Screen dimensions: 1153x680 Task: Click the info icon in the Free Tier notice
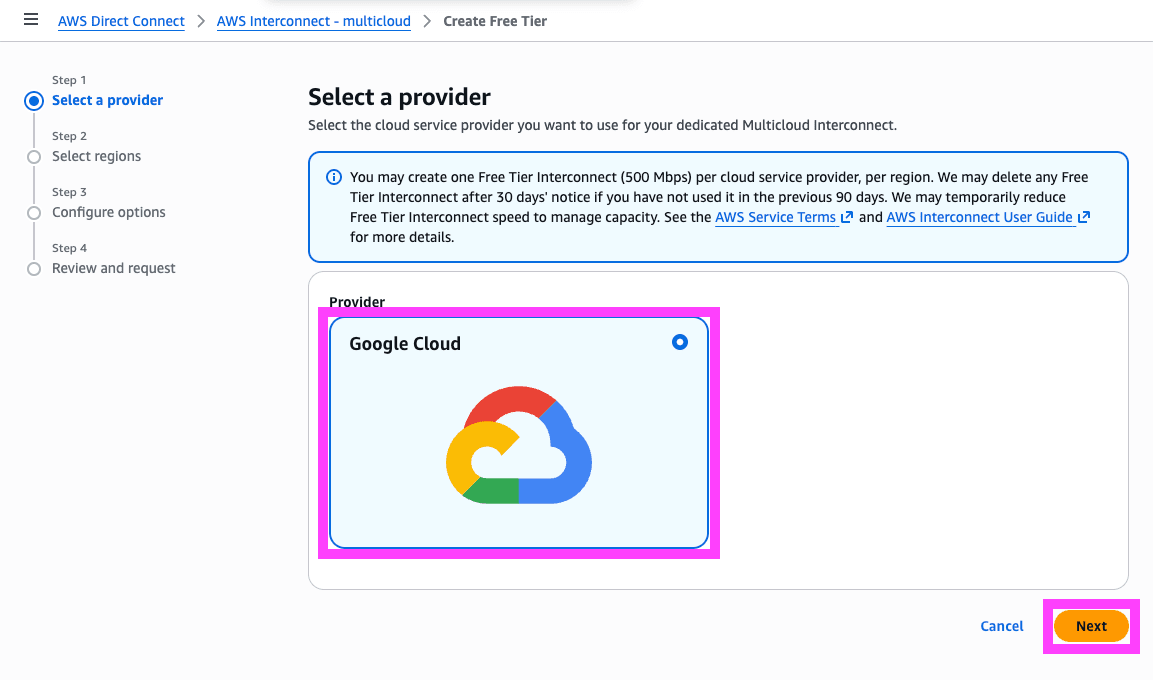(x=334, y=177)
